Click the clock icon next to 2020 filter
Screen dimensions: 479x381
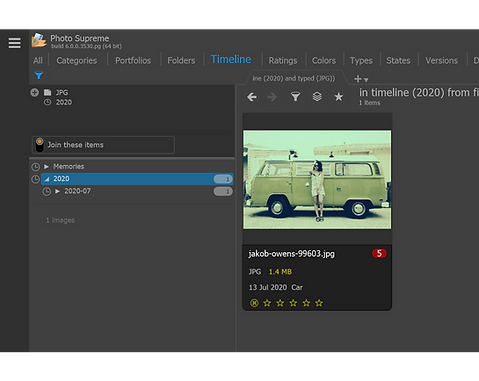click(48, 102)
